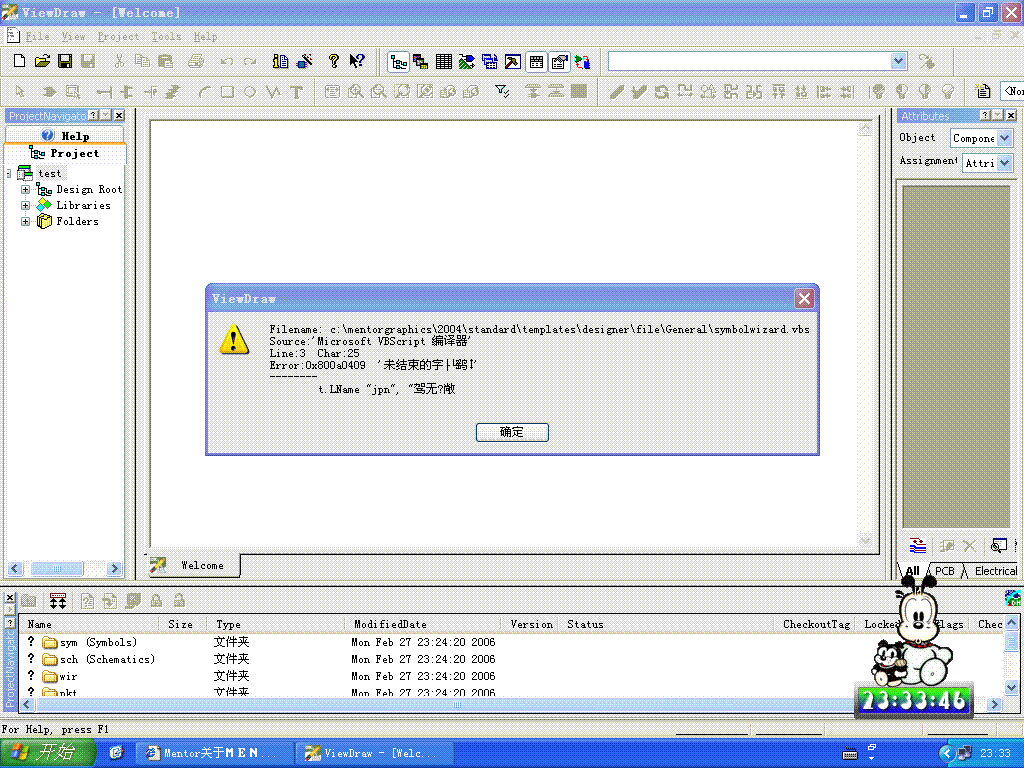Image resolution: width=1024 pixels, height=768 pixels.
Task: Open the Tools menu
Action: pyautogui.click(x=167, y=37)
